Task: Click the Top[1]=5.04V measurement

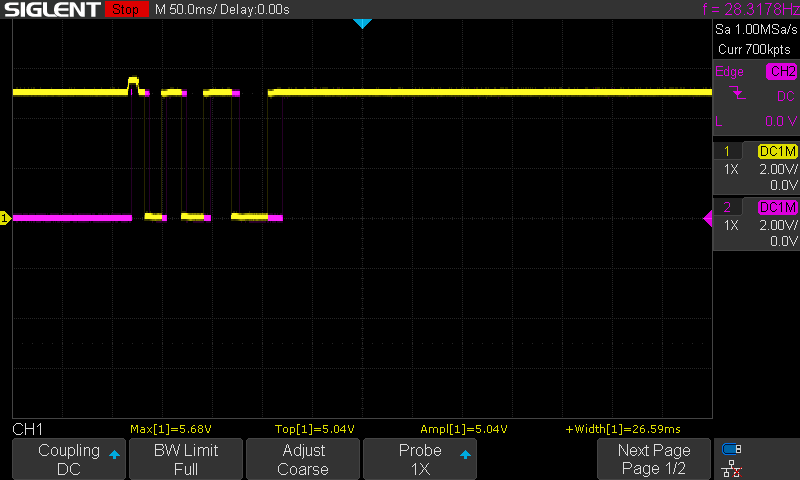Action: coord(314,429)
